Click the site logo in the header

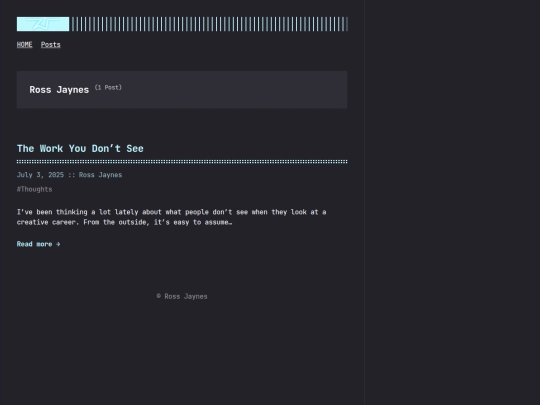(43, 24)
